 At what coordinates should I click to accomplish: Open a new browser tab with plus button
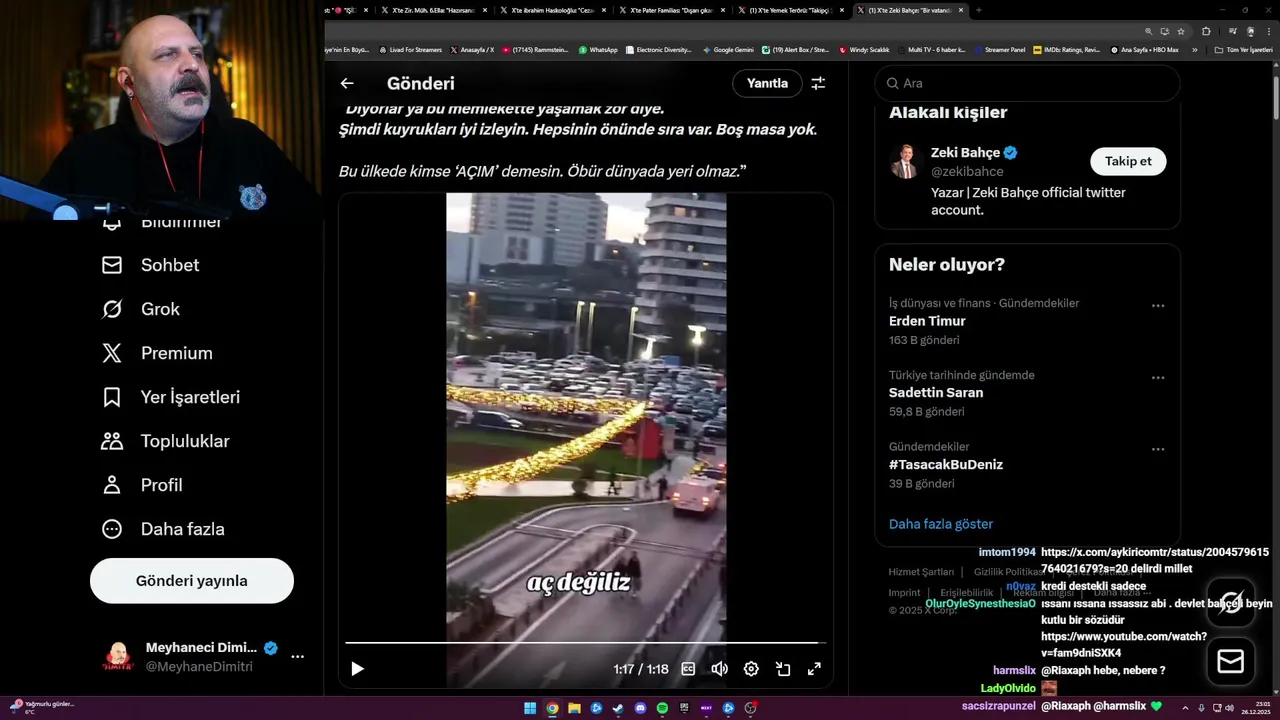pos(978,10)
